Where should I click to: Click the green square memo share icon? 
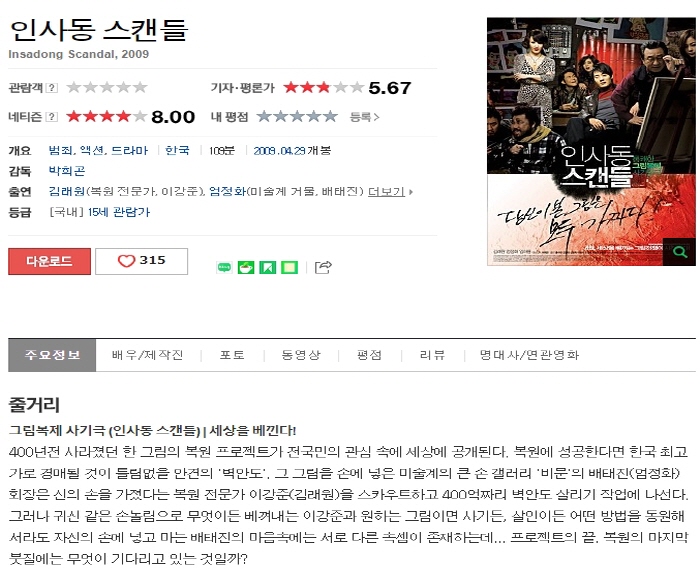coord(289,268)
